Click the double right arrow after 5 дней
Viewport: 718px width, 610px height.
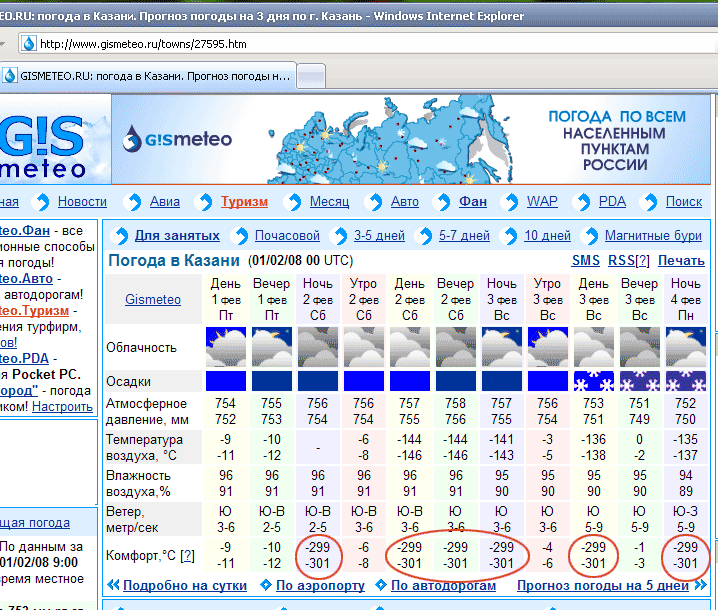click(x=700, y=585)
